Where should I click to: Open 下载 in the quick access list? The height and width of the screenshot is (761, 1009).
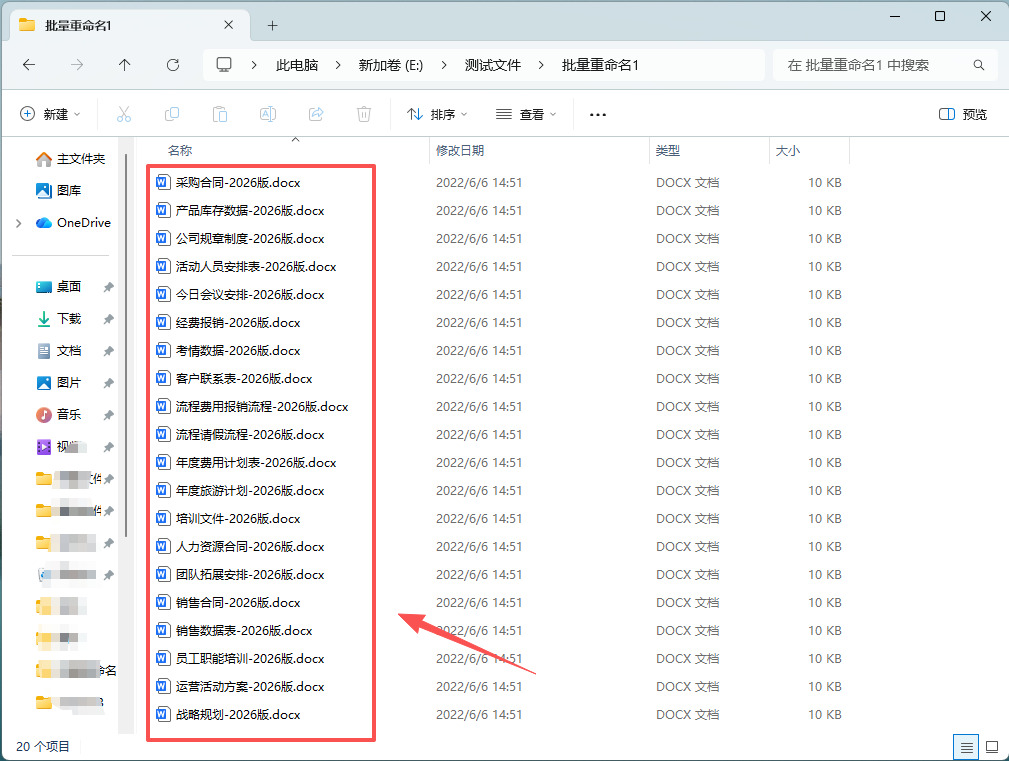coord(59,319)
